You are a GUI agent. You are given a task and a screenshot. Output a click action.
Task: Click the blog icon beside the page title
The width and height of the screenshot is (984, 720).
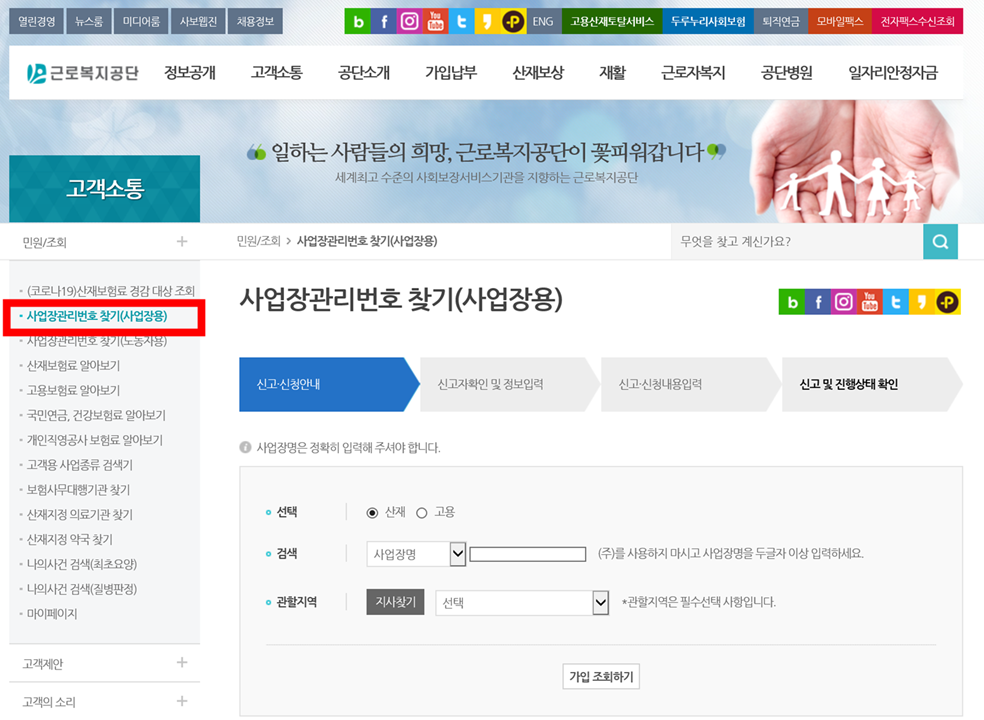click(x=791, y=302)
